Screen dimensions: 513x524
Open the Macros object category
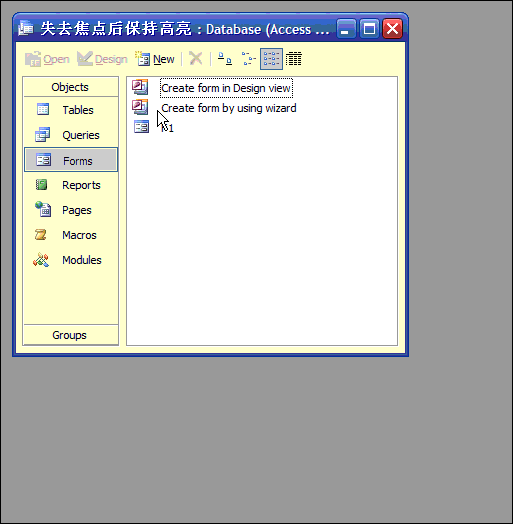pos(71,235)
